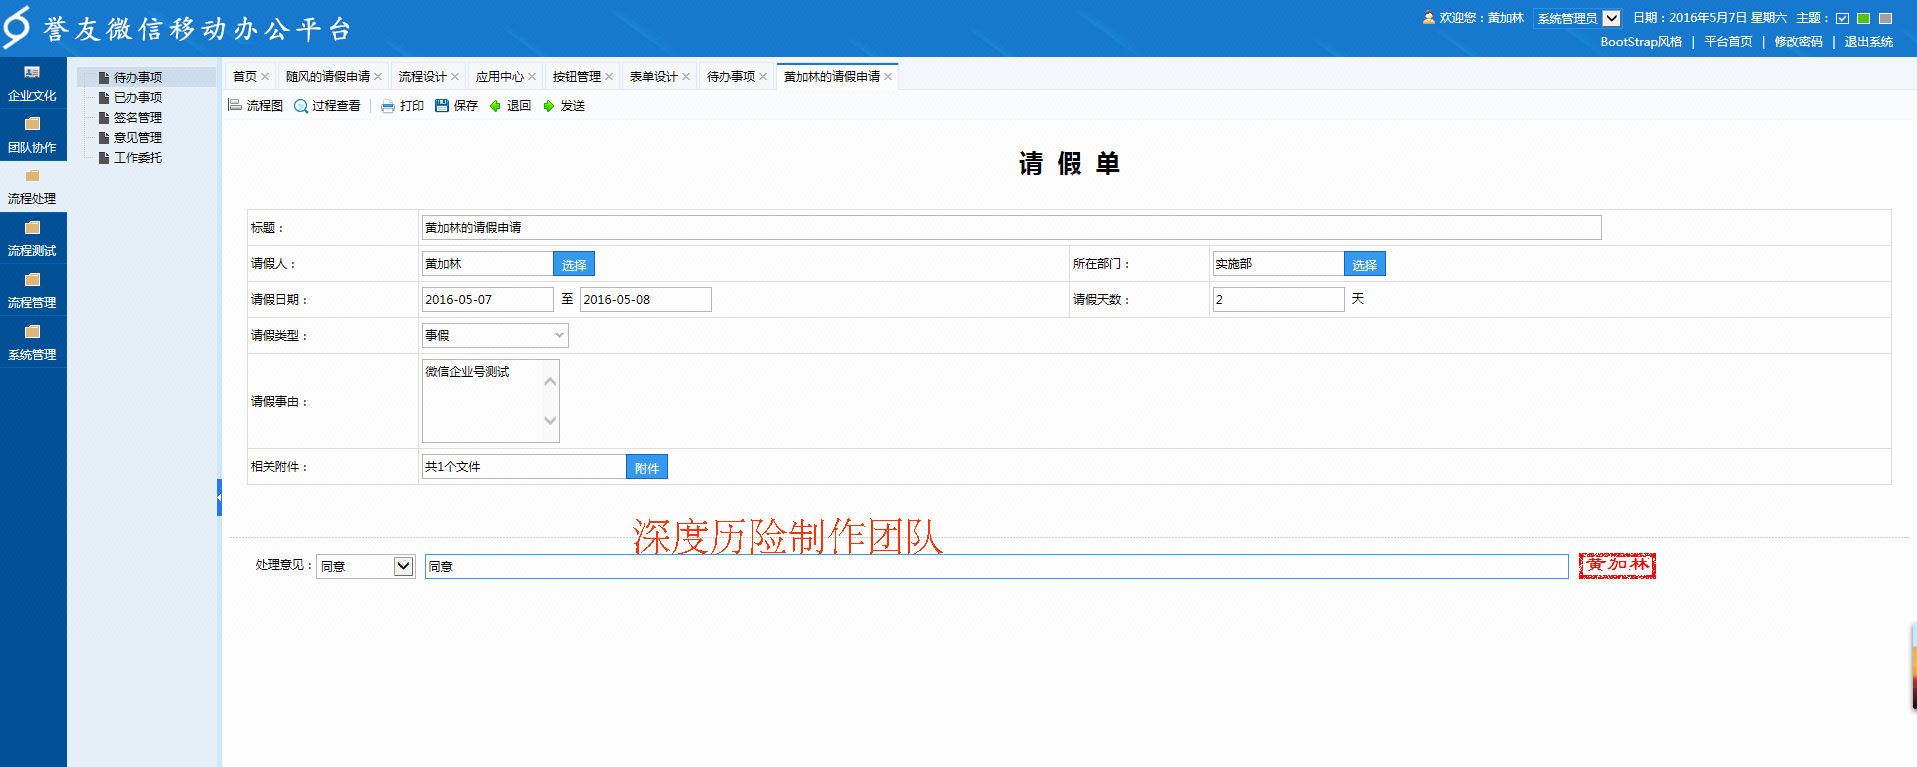Open the 流程处理 sidebar module
1917x767 pixels.
pyautogui.click(x=32, y=187)
